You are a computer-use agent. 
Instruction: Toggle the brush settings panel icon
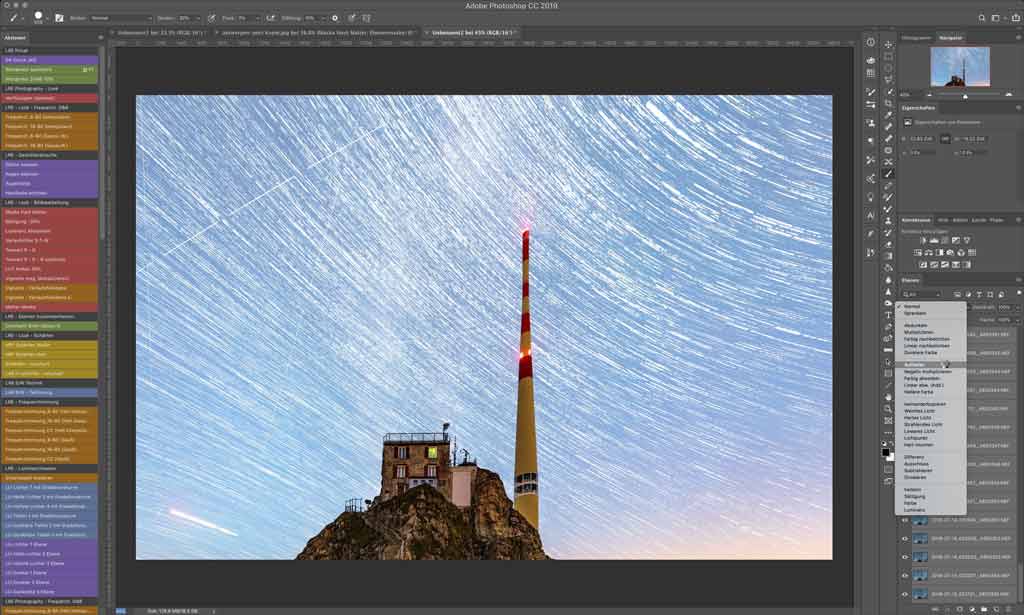[59, 18]
